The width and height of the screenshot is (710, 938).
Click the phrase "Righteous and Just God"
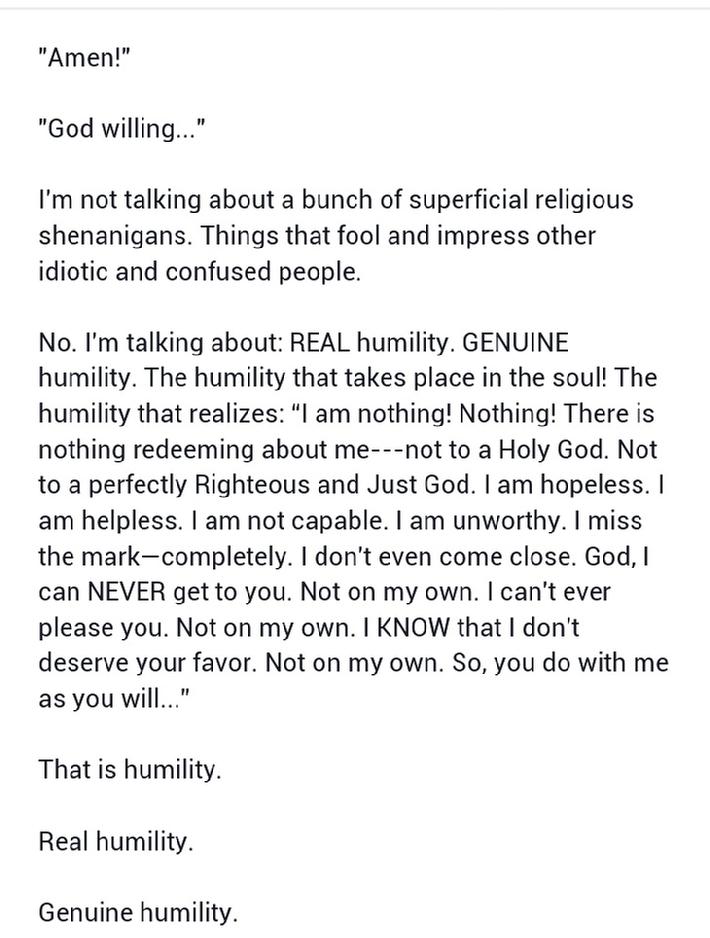pos(333,485)
